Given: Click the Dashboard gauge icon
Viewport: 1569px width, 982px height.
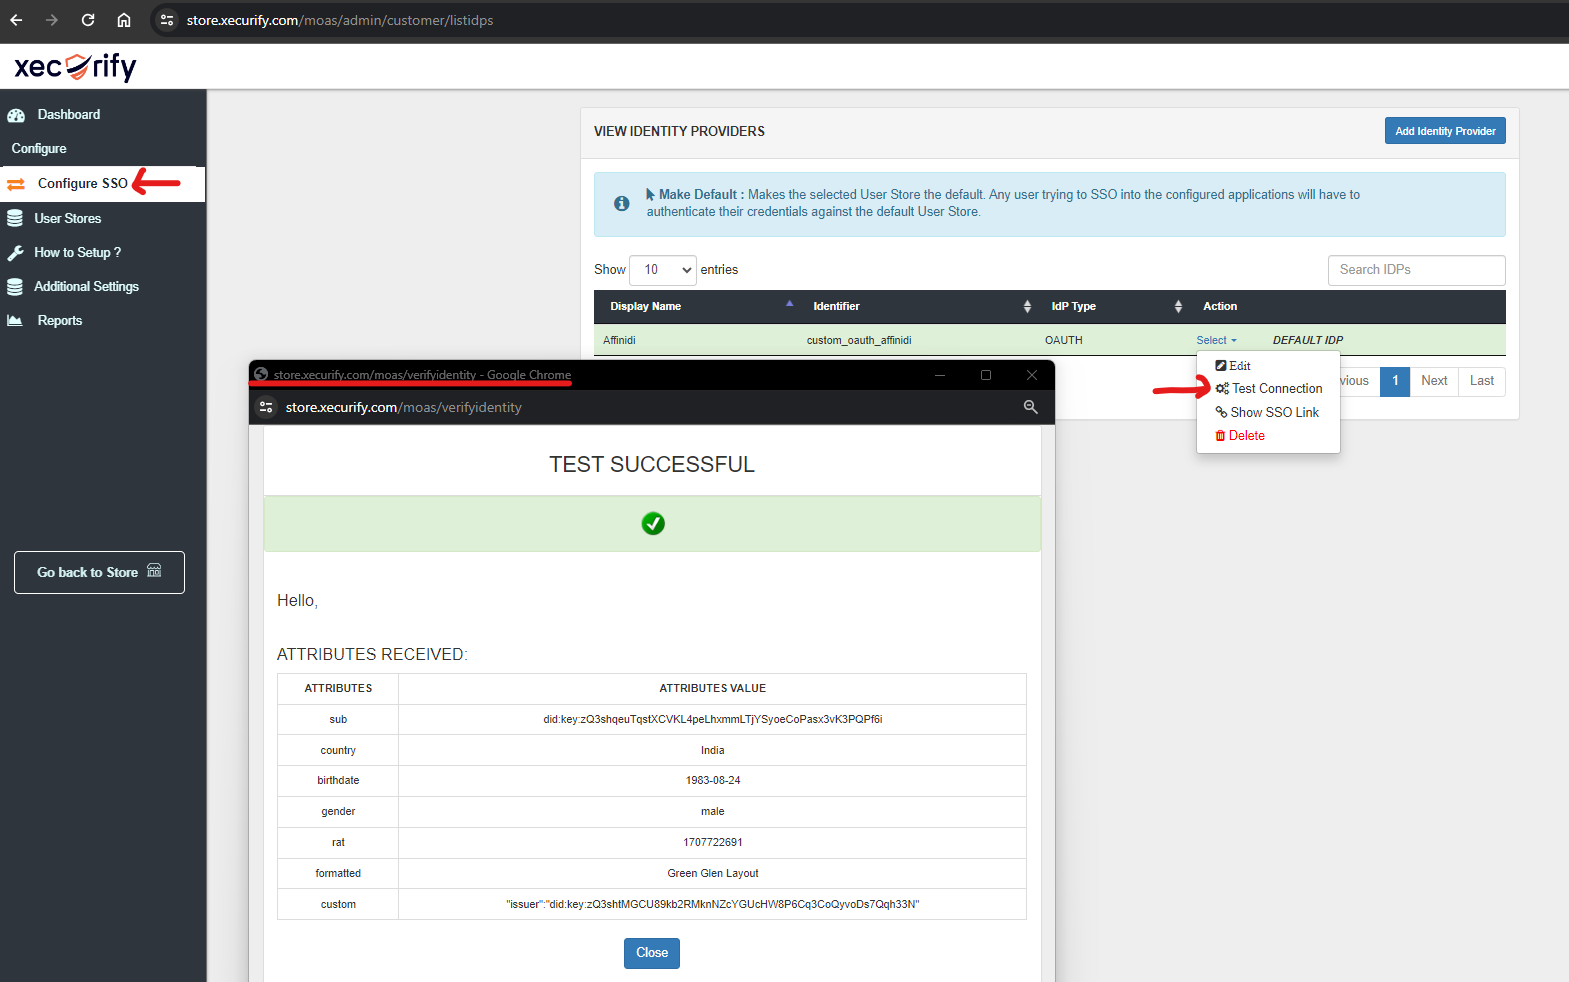Looking at the screenshot, I should click(x=16, y=115).
